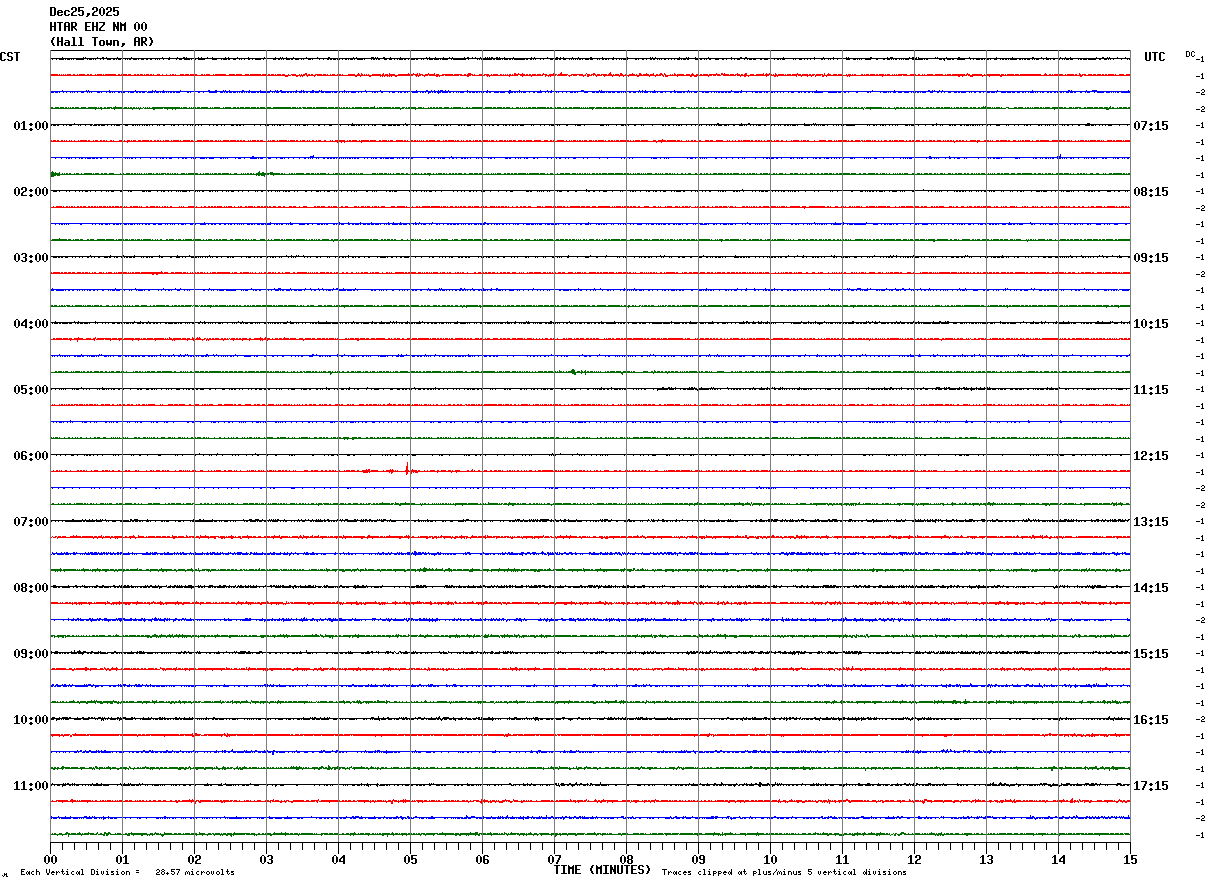Select the 01:00 CST time label
1210x886 pixels.
[x=31, y=125]
